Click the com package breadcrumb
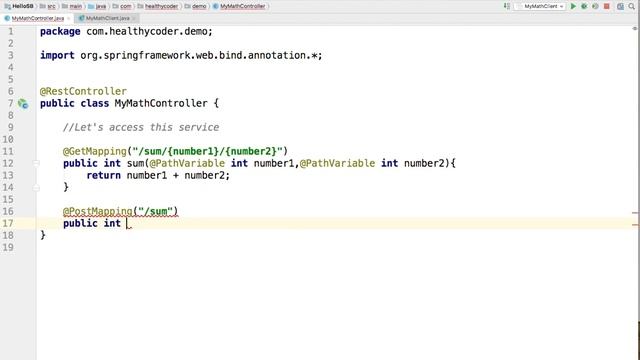 tap(122, 6)
